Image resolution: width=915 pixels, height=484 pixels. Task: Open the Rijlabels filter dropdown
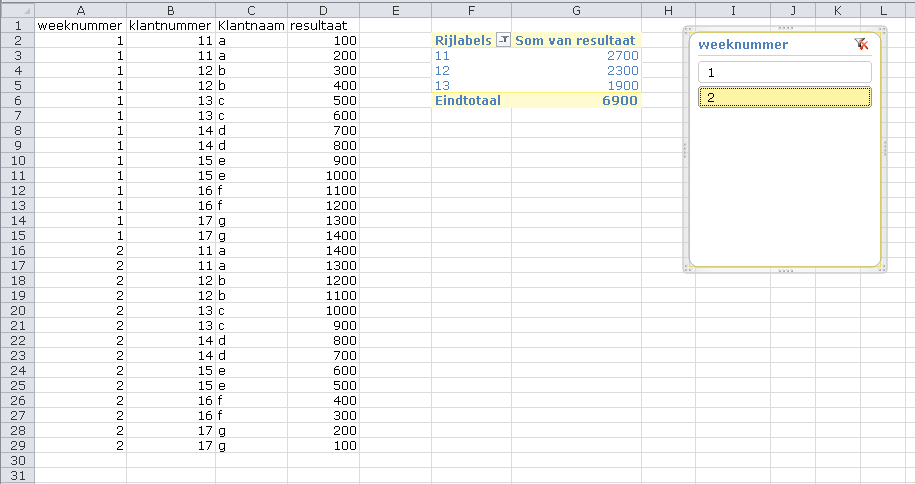(503, 40)
